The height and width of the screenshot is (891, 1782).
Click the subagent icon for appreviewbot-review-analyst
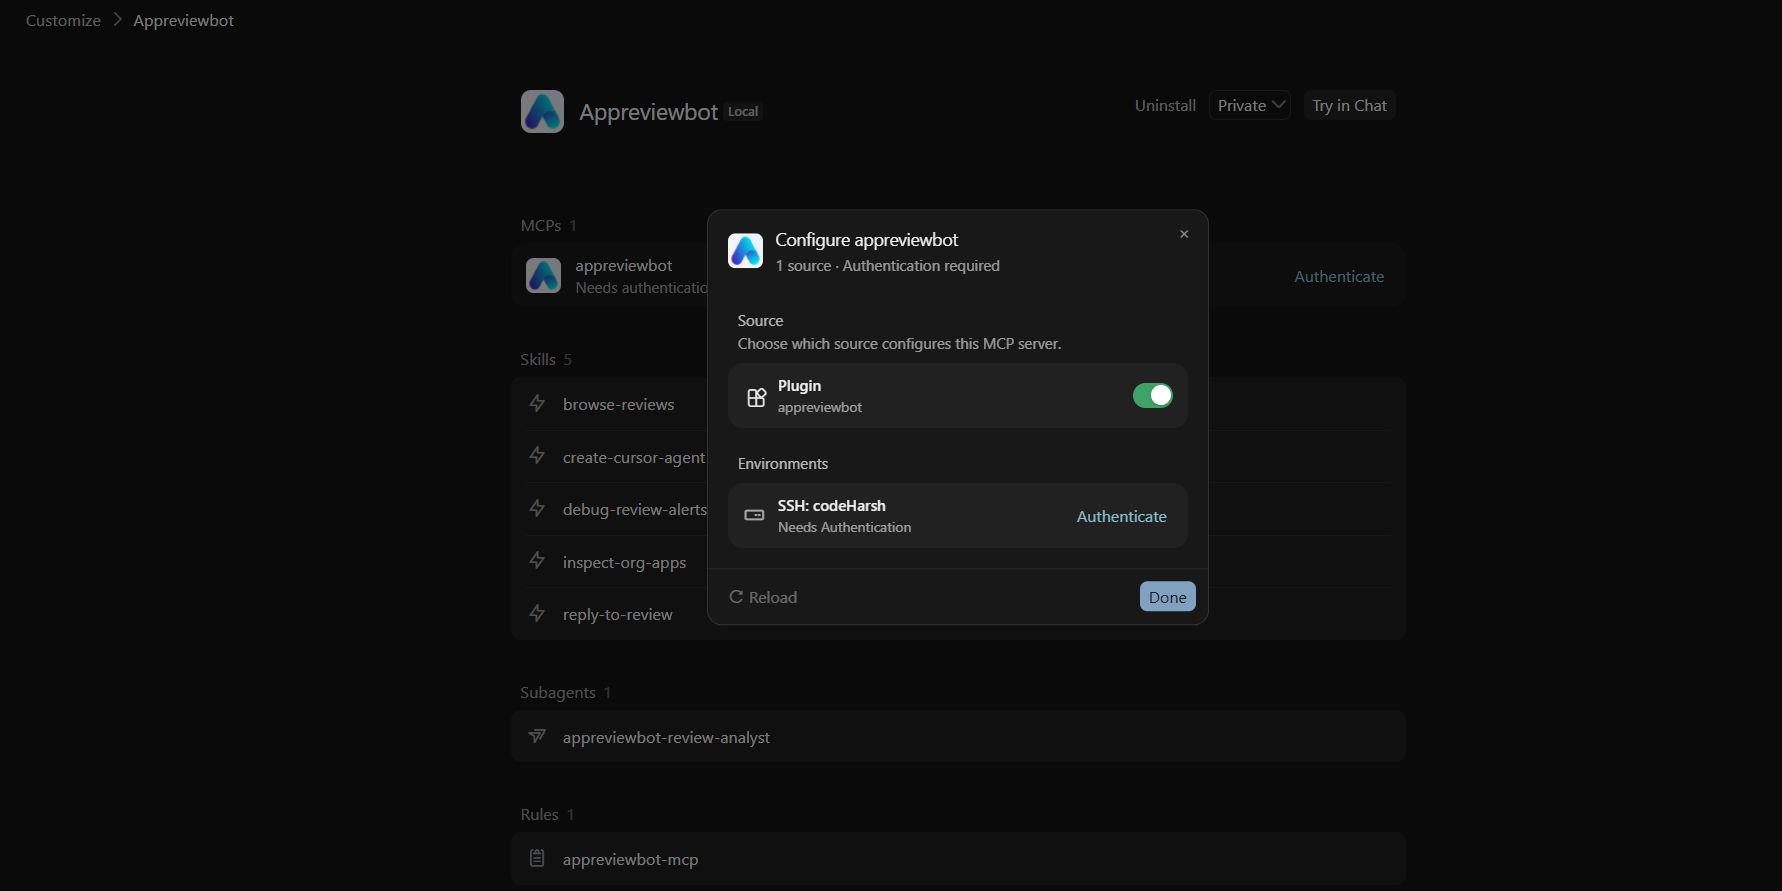(x=537, y=736)
